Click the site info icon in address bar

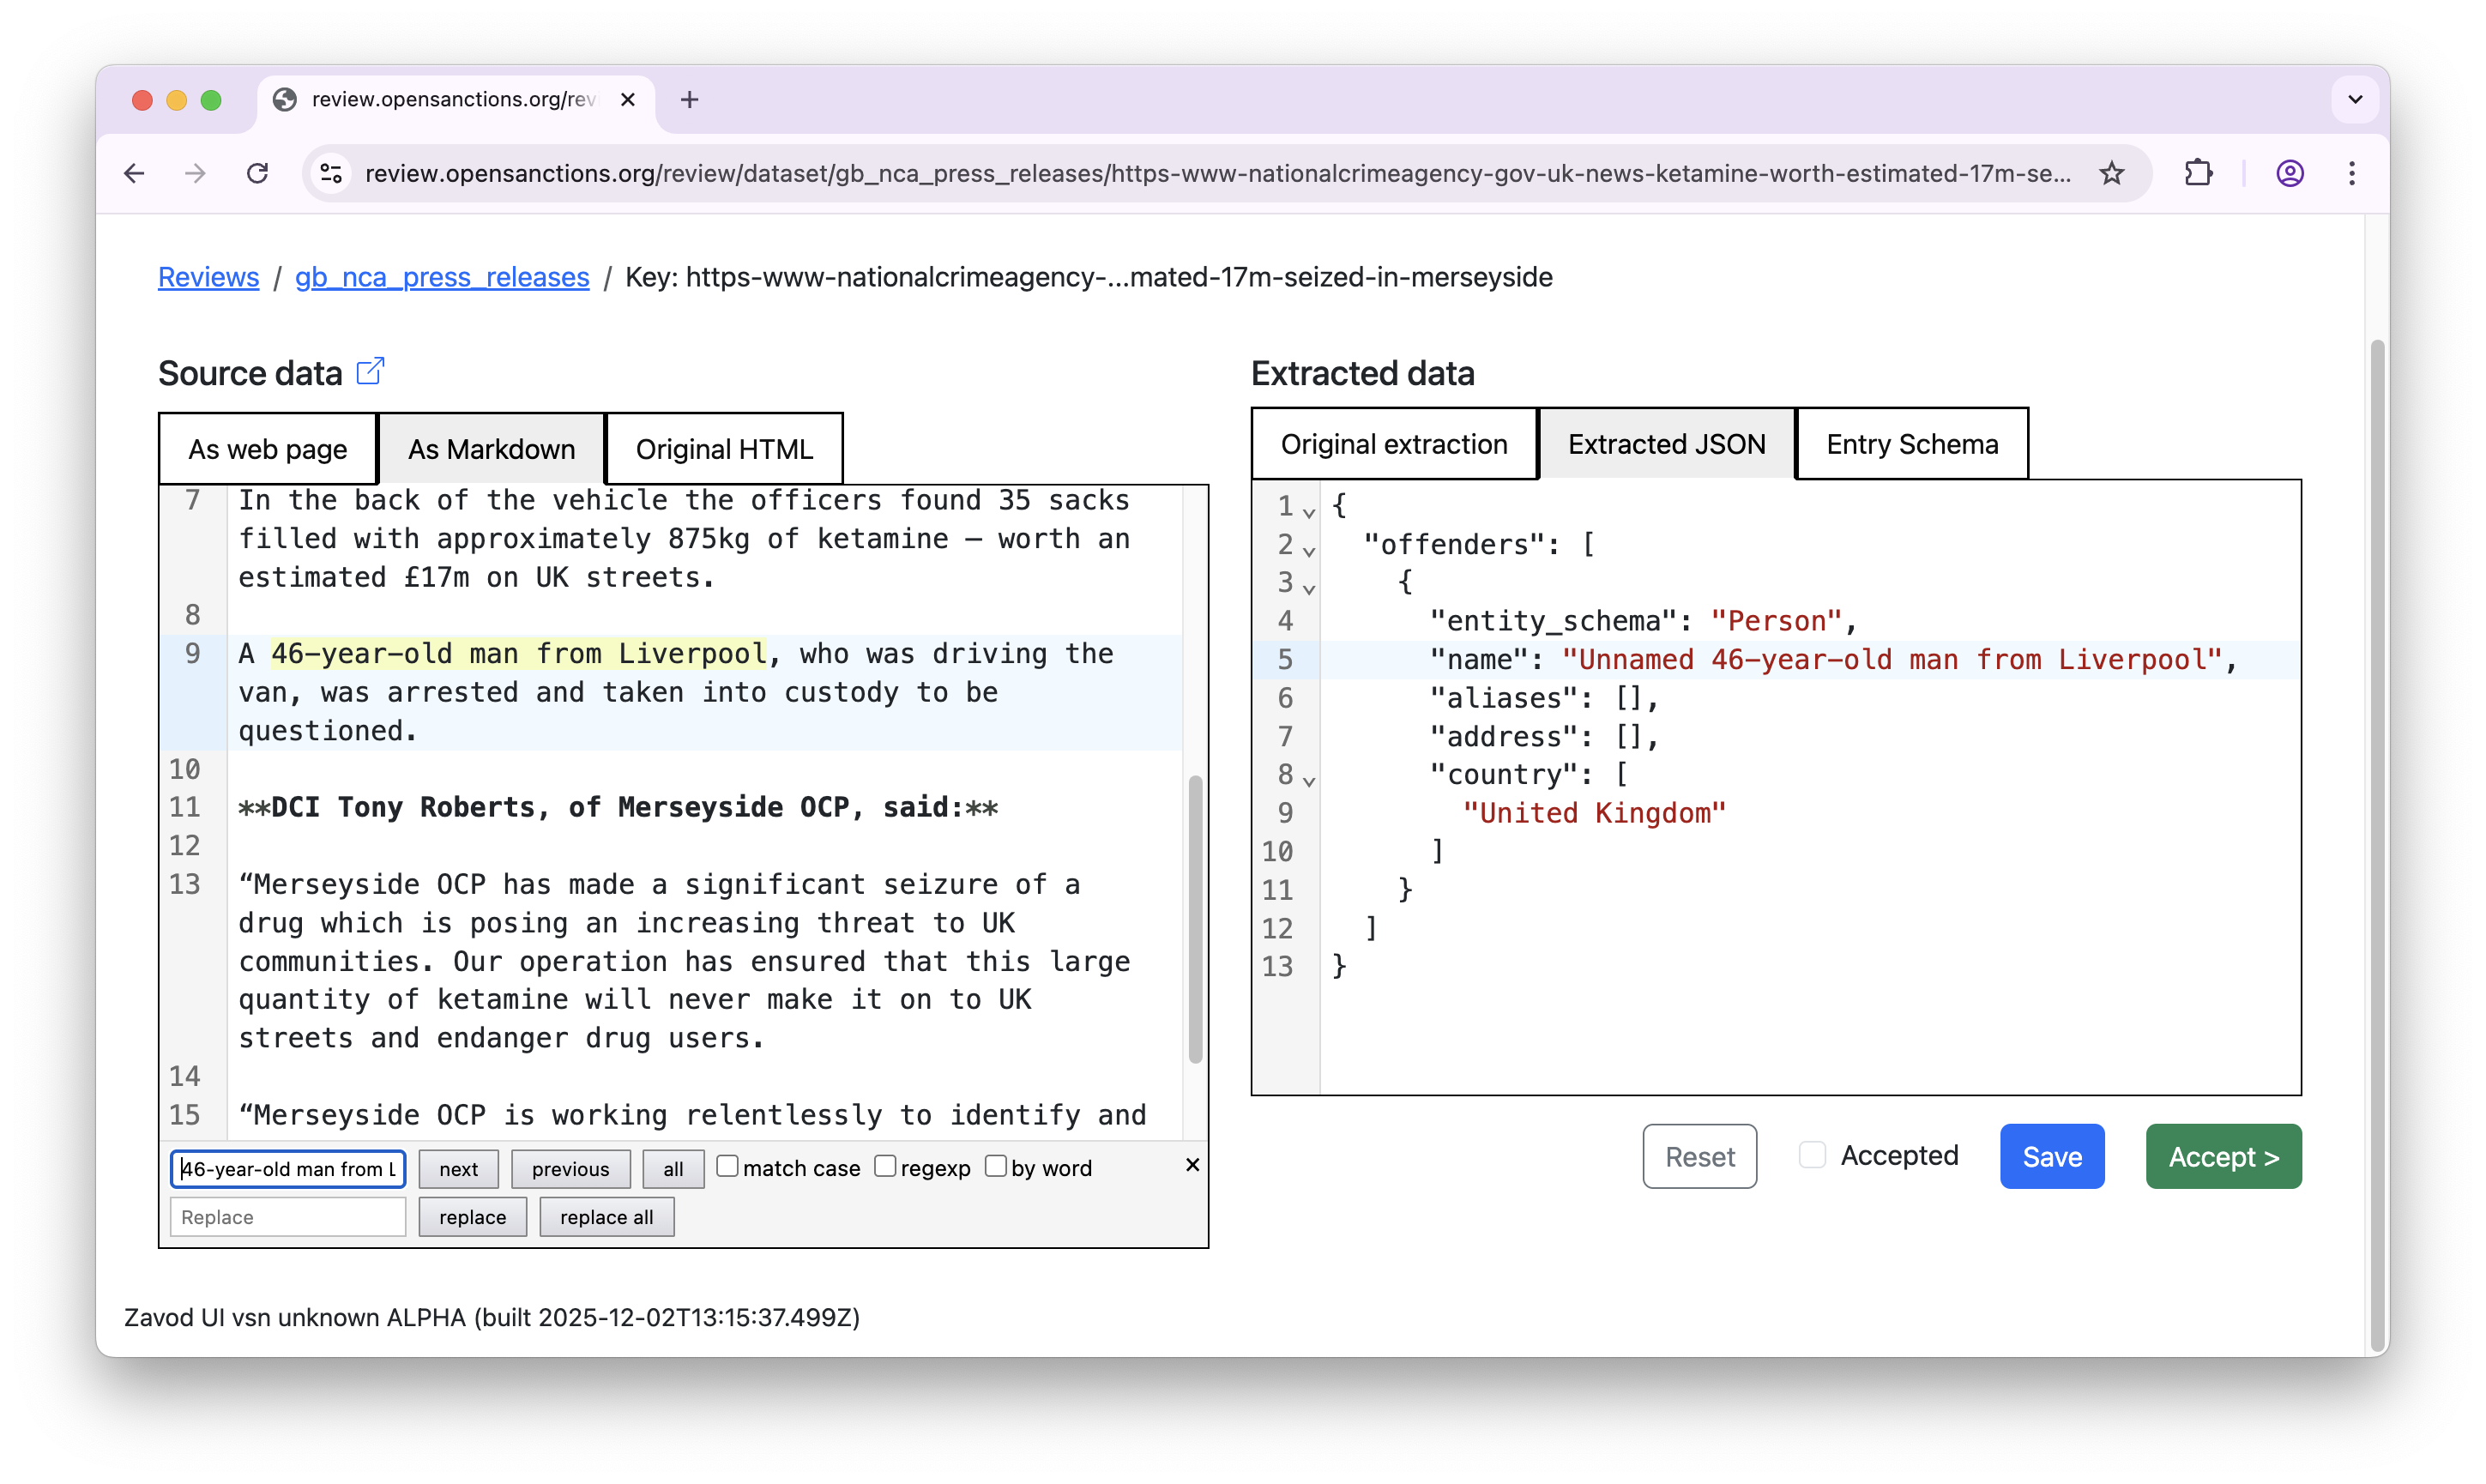pos(331,173)
